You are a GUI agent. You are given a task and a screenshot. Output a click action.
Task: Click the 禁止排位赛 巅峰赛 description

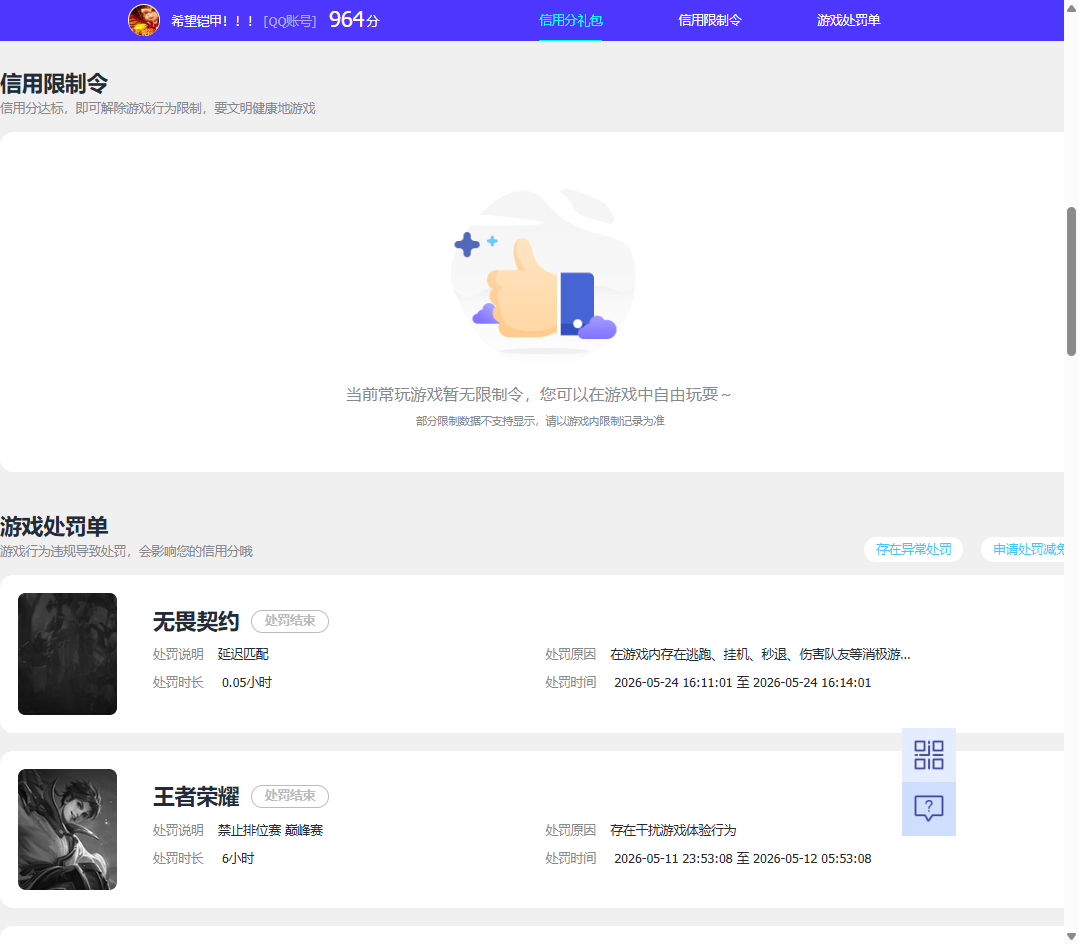(270, 830)
